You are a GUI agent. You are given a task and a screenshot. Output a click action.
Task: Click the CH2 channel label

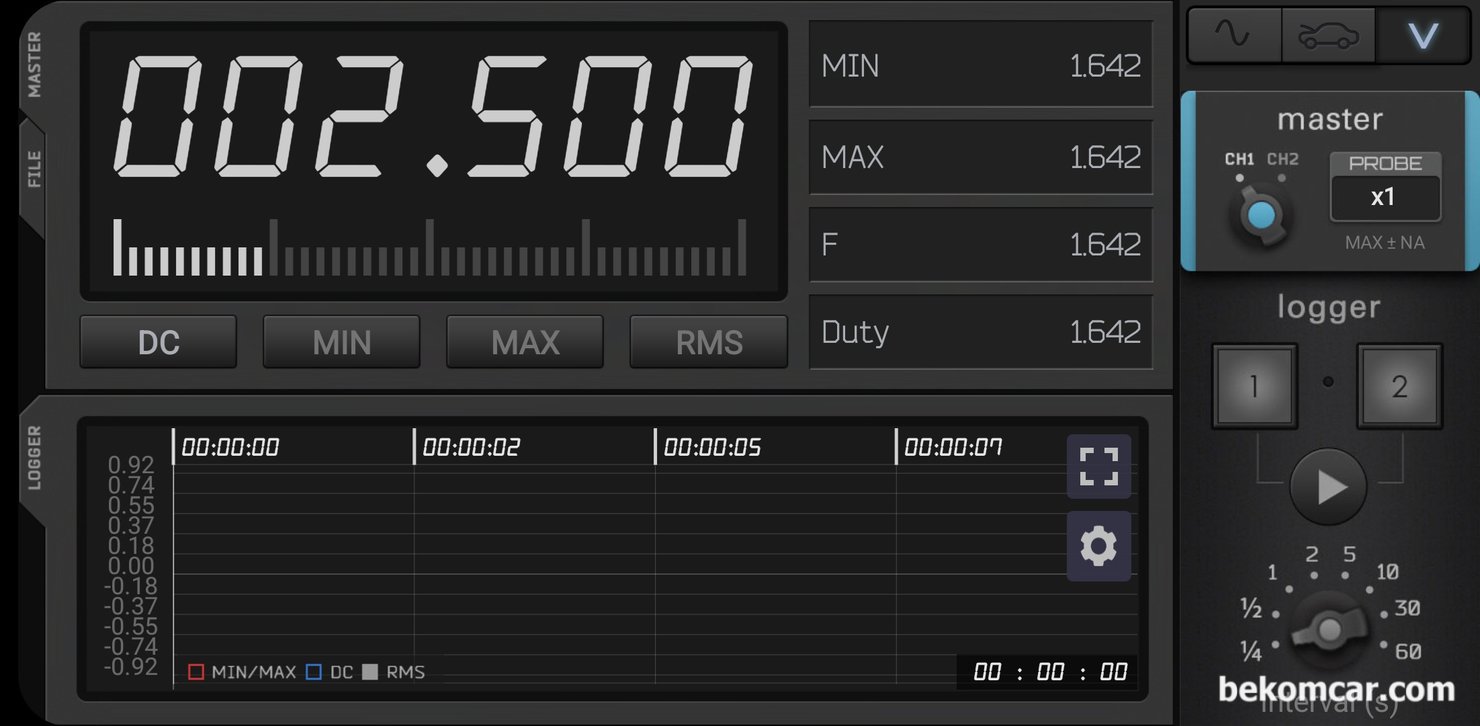pyautogui.click(x=1283, y=159)
